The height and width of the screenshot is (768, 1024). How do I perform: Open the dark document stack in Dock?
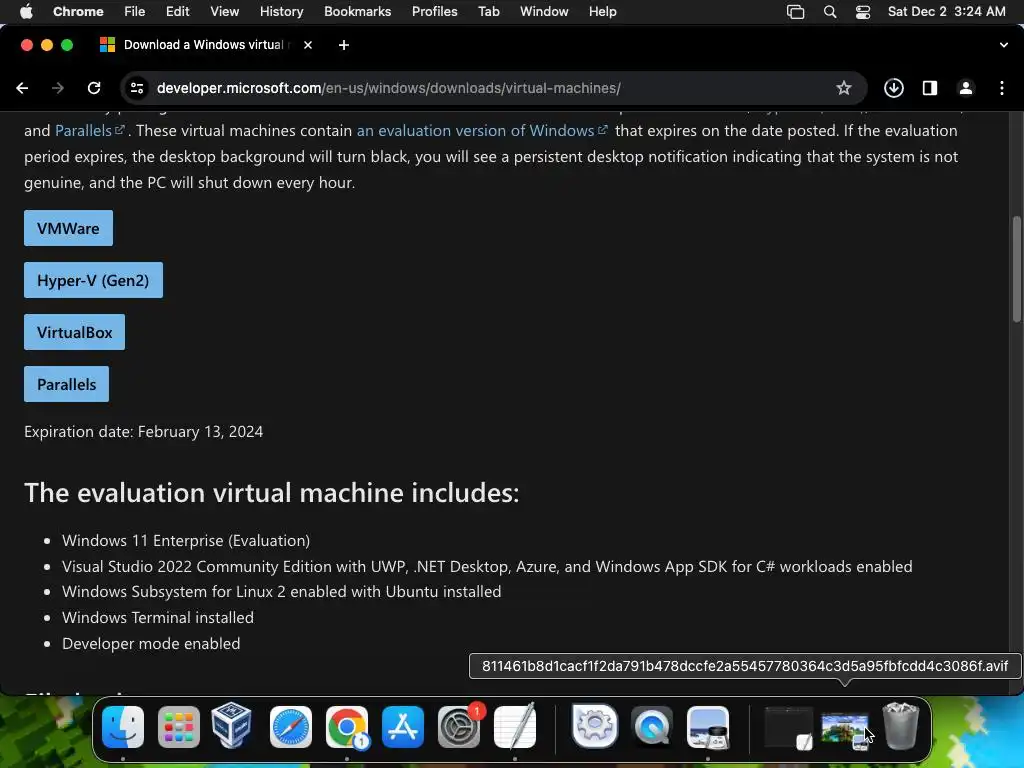coord(789,728)
